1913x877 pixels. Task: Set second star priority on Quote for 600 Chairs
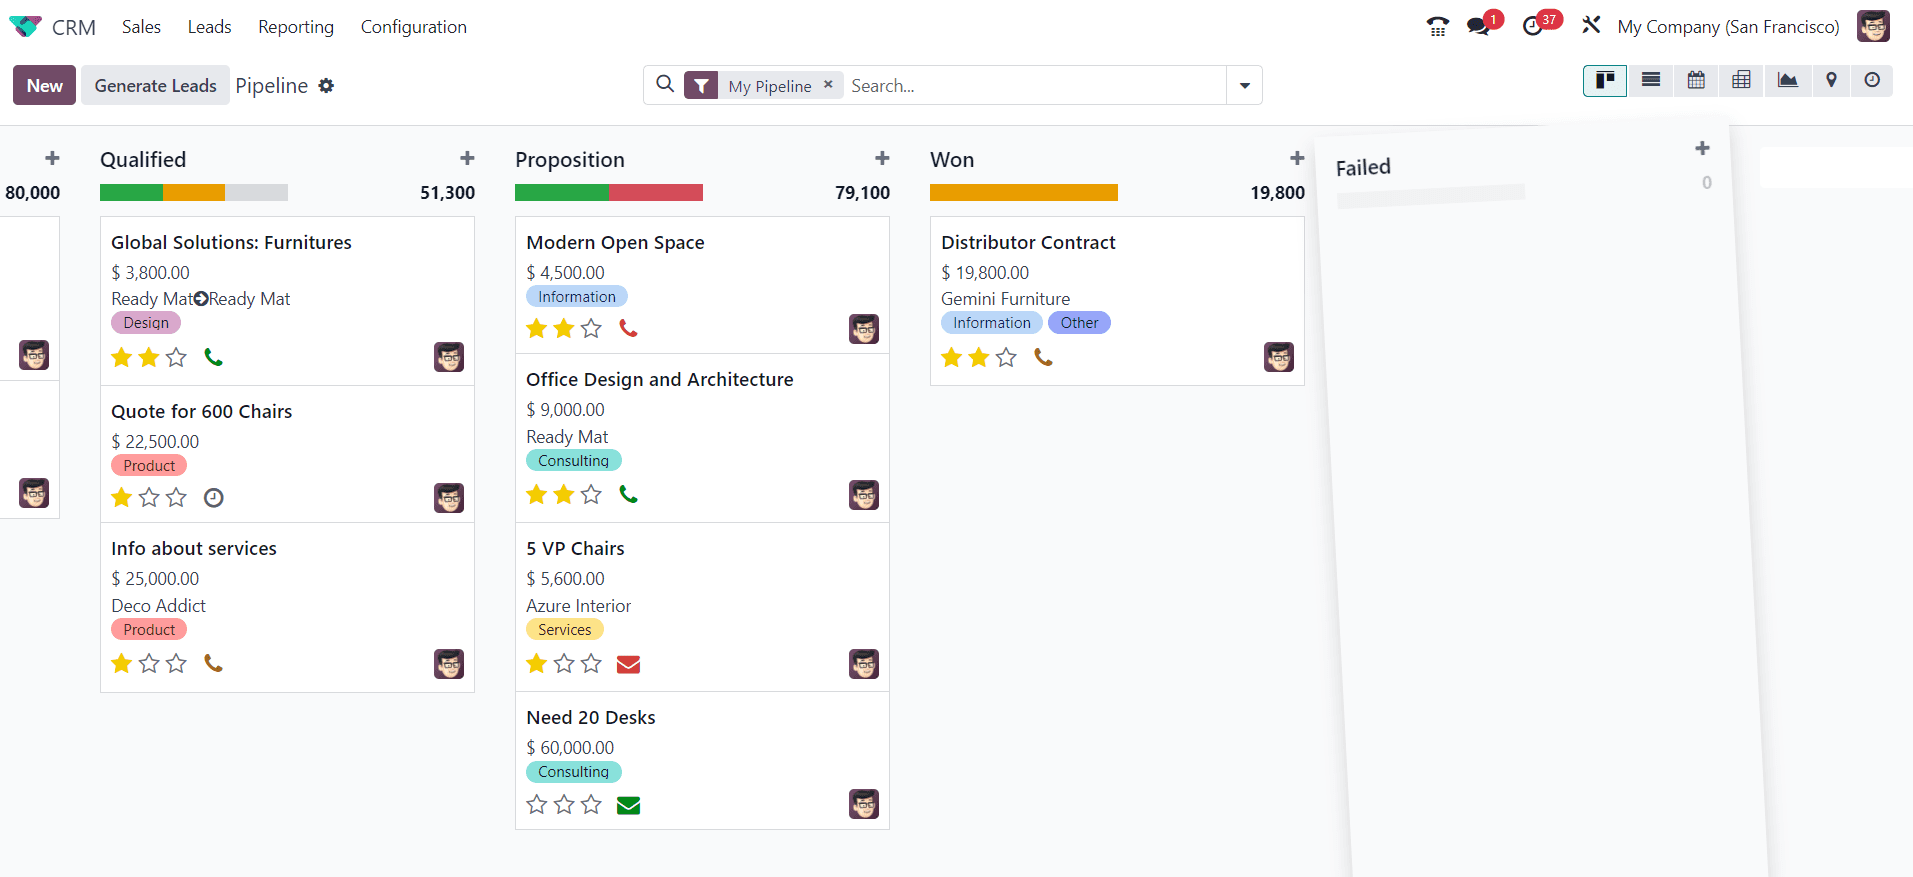pyautogui.click(x=149, y=497)
